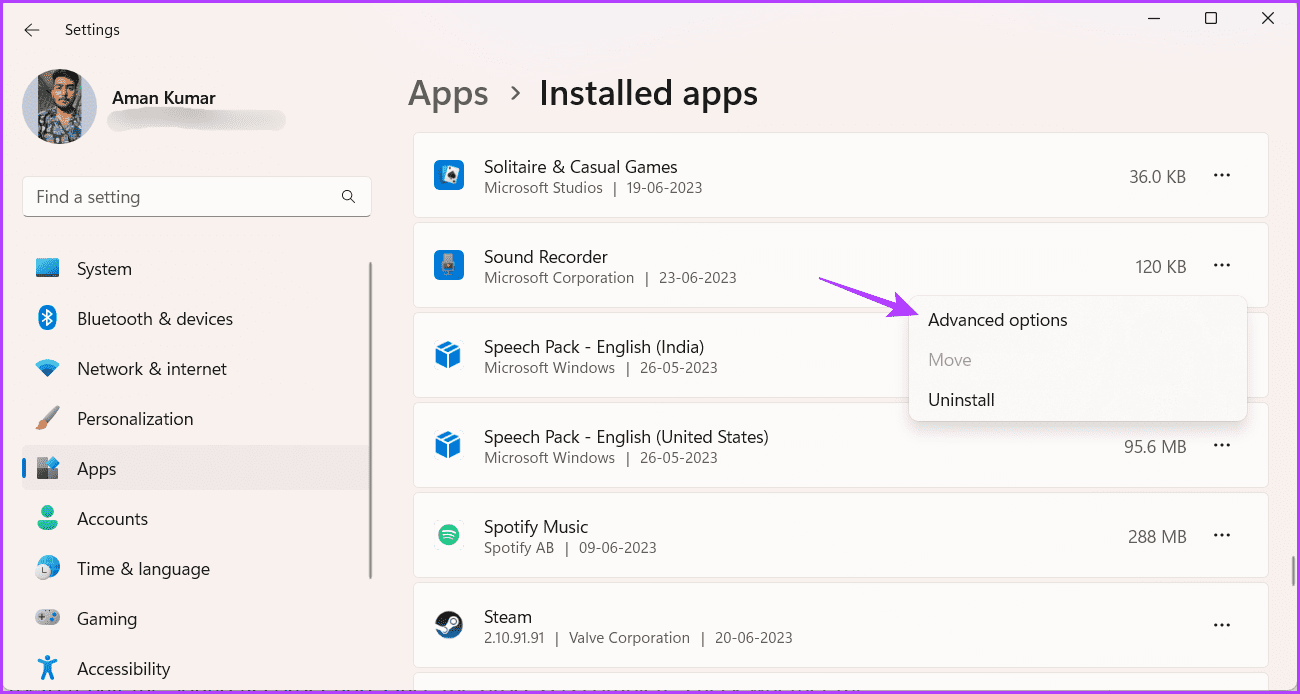1300x694 pixels.
Task: Click the search magnifier icon
Action: (348, 197)
